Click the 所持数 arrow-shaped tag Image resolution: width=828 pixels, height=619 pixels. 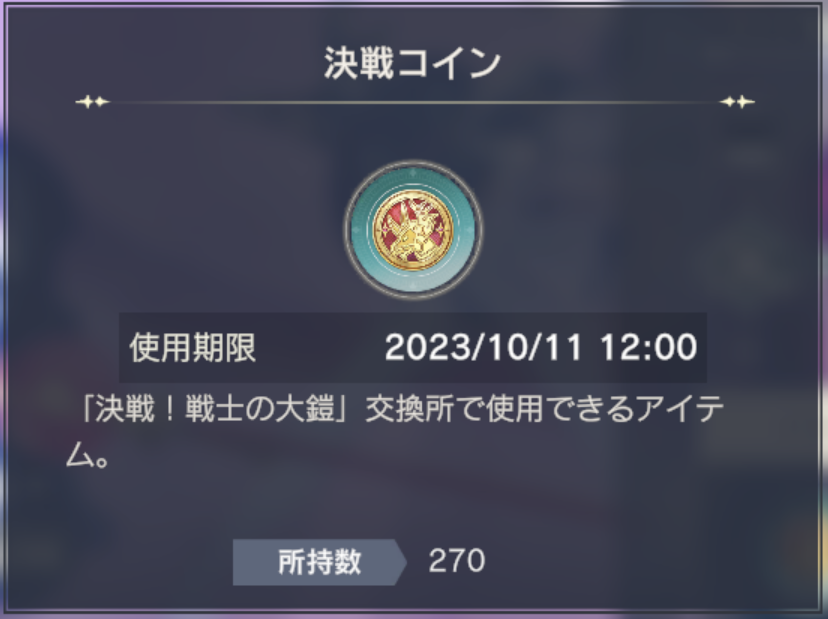(x=319, y=562)
